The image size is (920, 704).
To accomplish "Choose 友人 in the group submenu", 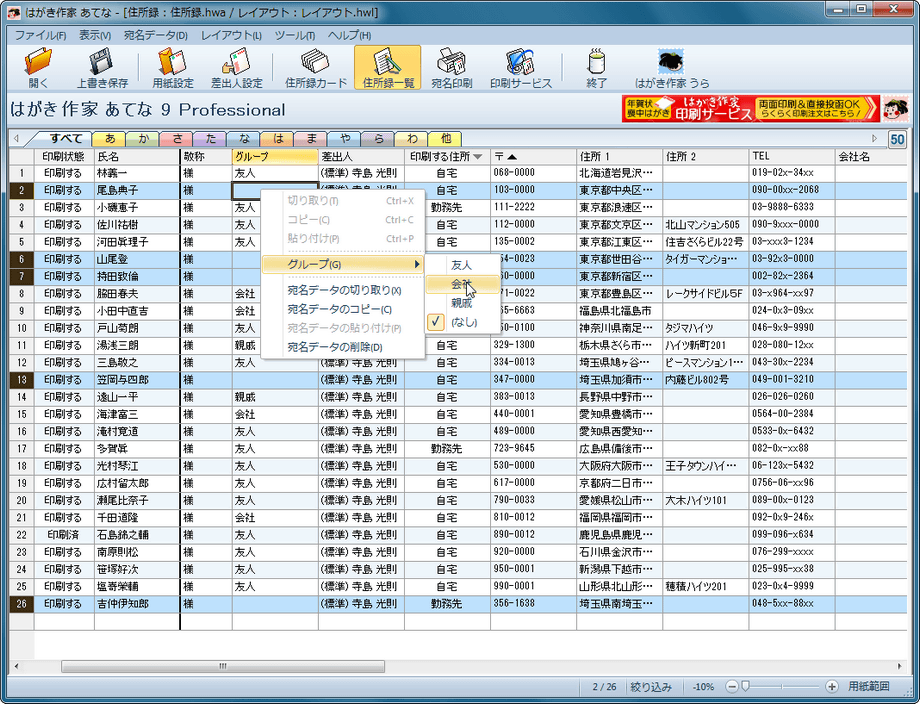I will coord(462,265).
